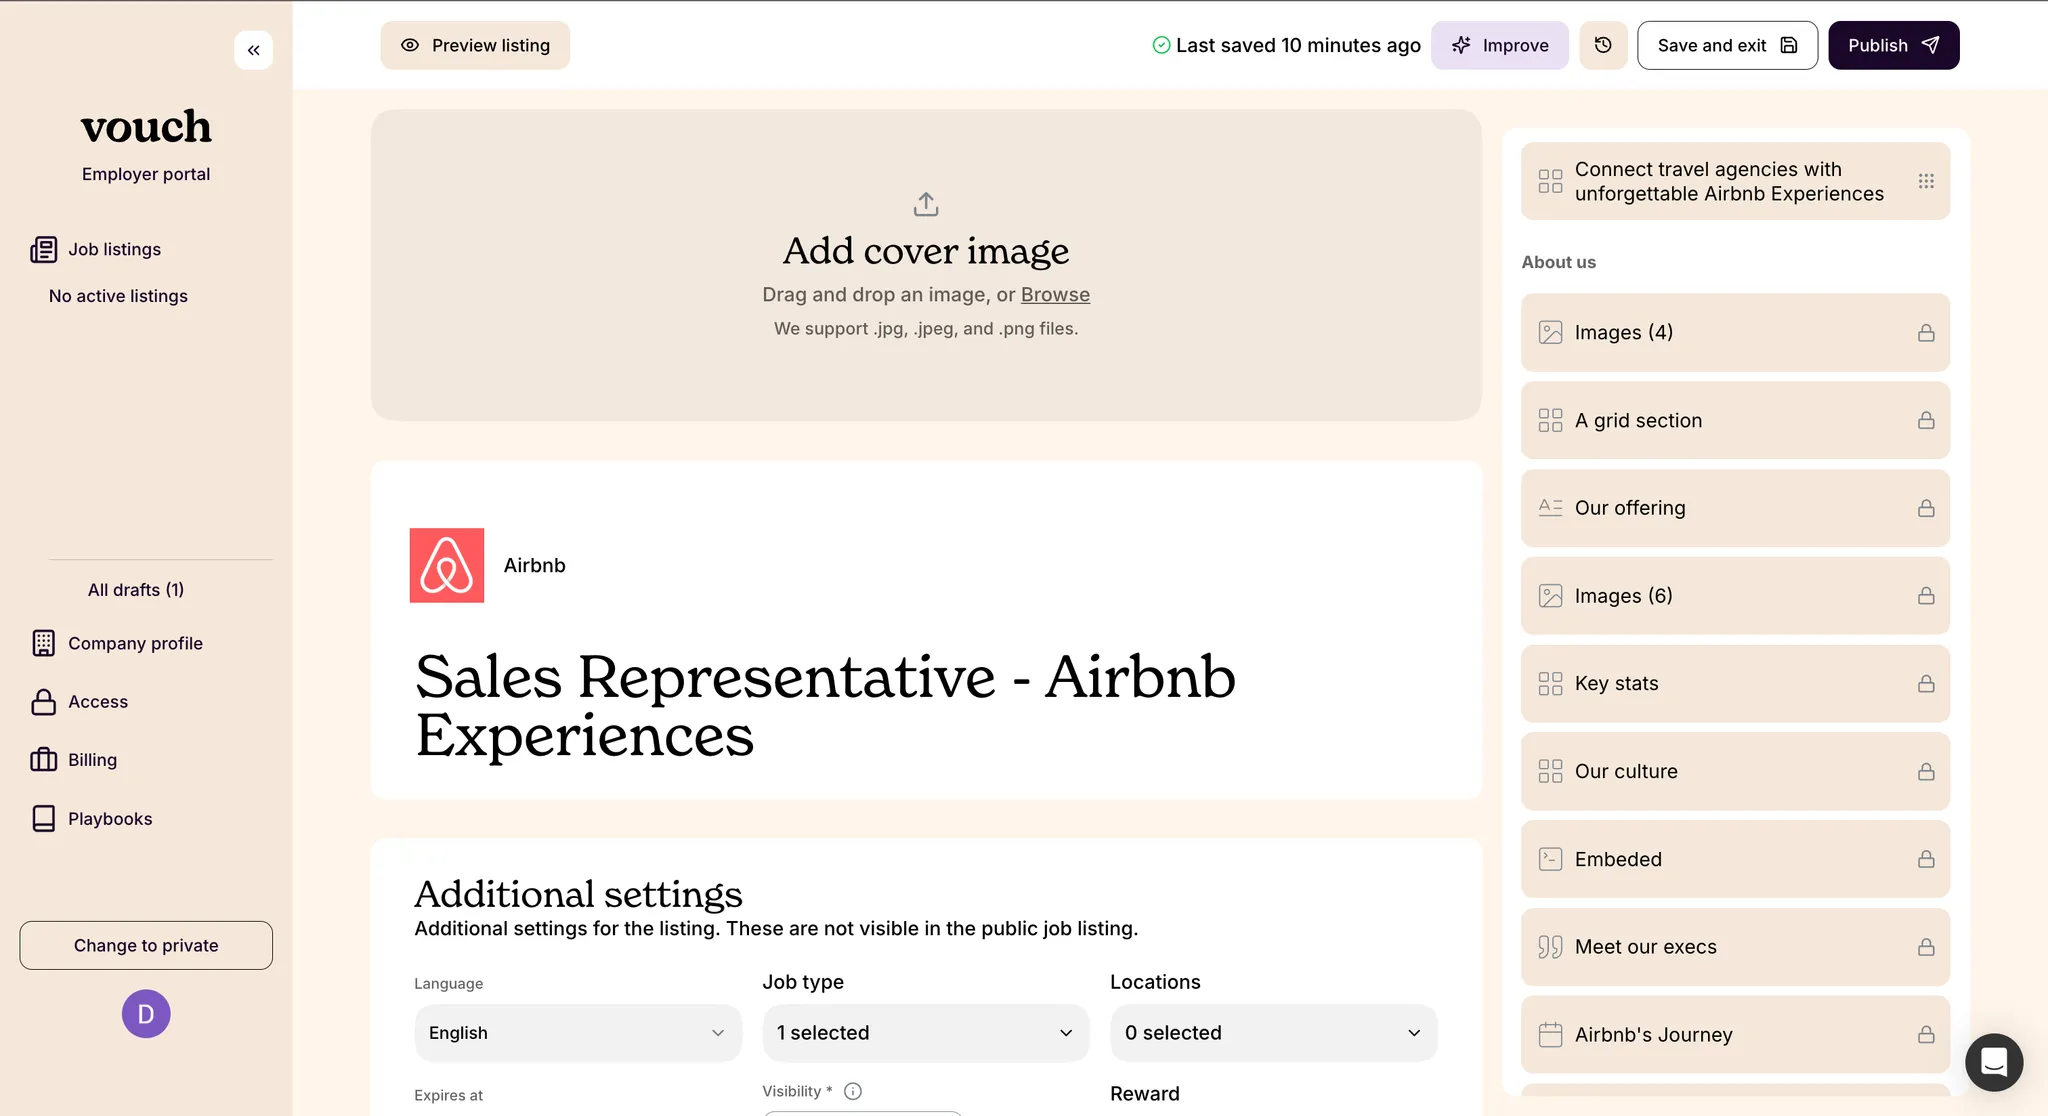Click the calendar icon beside Airbnb's Journey
The image size is (2048, 1116).
[x=1550, y=1035]
